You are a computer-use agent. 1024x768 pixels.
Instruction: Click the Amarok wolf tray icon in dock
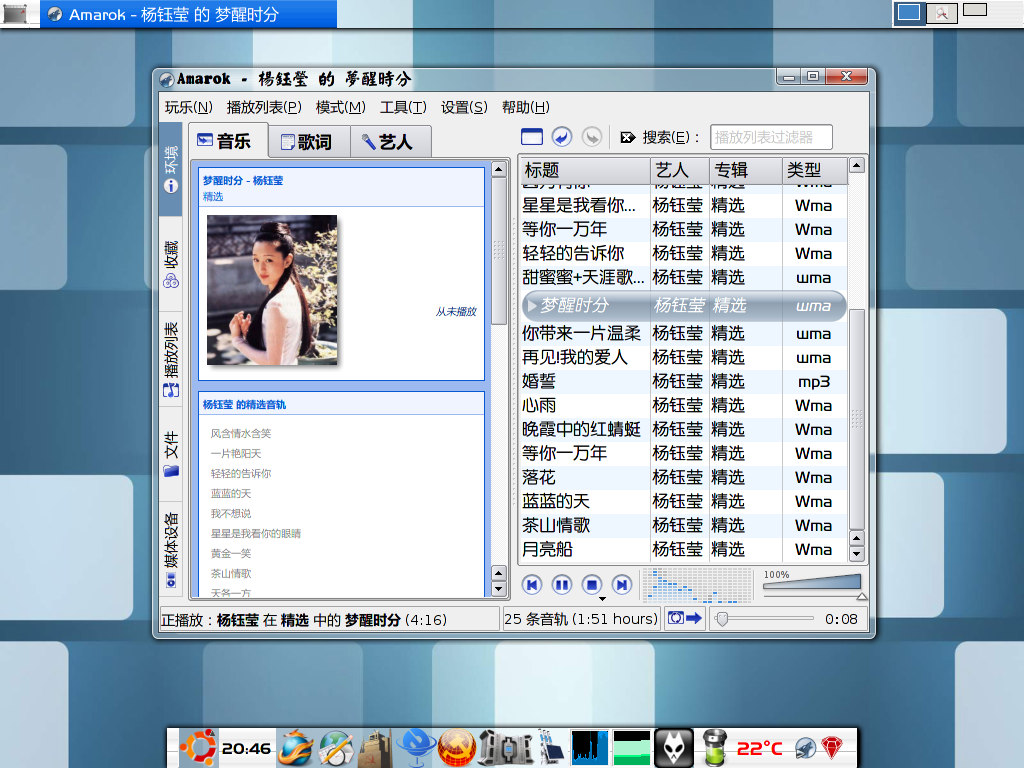[805, 748]
